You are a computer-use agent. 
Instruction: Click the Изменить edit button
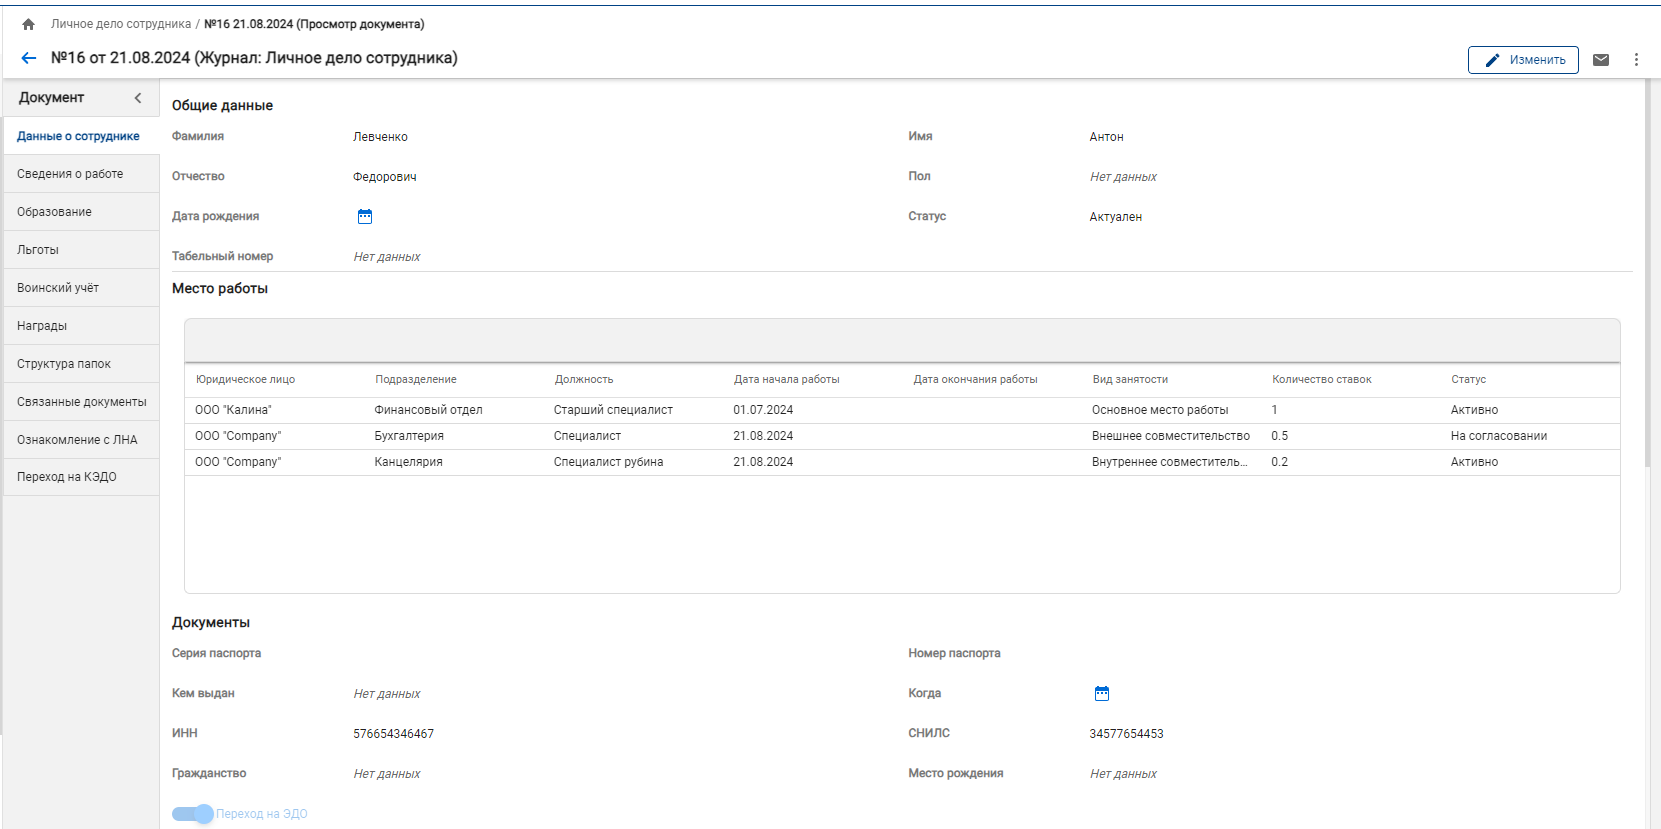tap(1523, 60)
